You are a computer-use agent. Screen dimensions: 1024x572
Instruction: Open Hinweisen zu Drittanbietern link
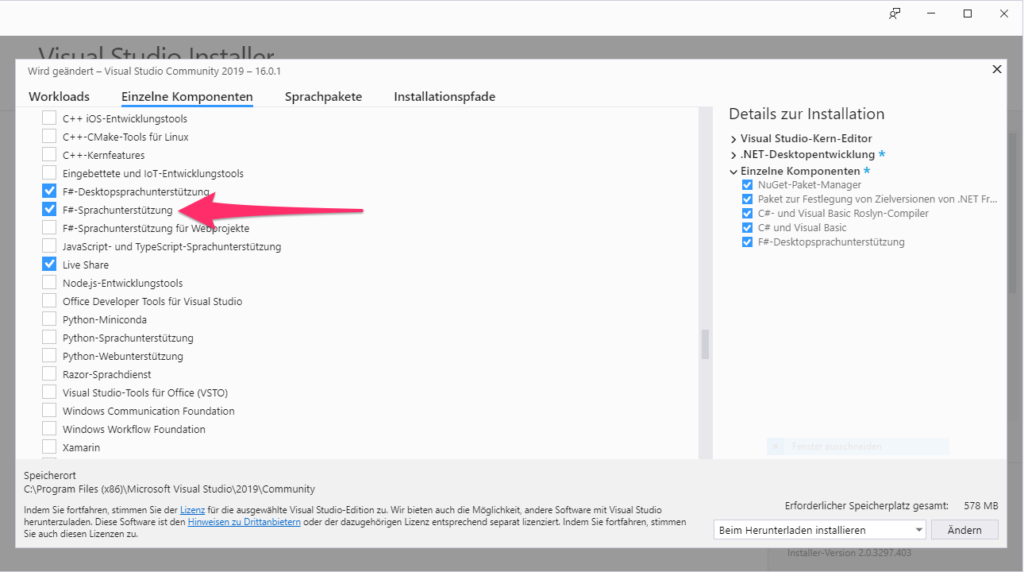(x=244, y=522)
